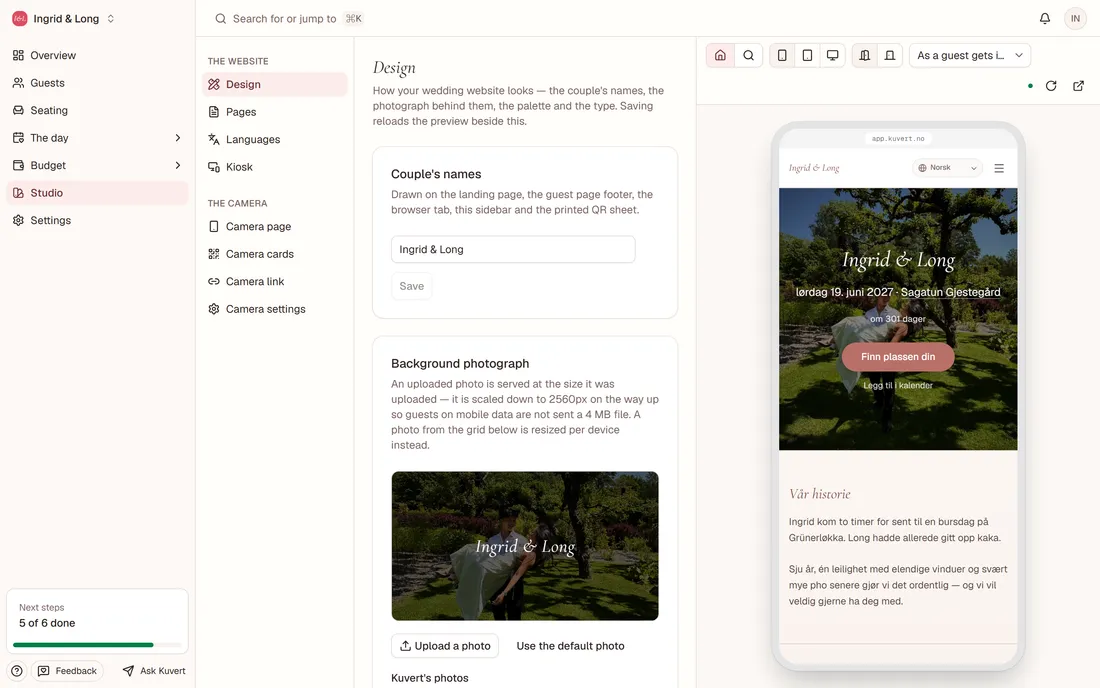Select Design in the website menu
This screenshot has height=688, width=1100.
pos(274,84)
